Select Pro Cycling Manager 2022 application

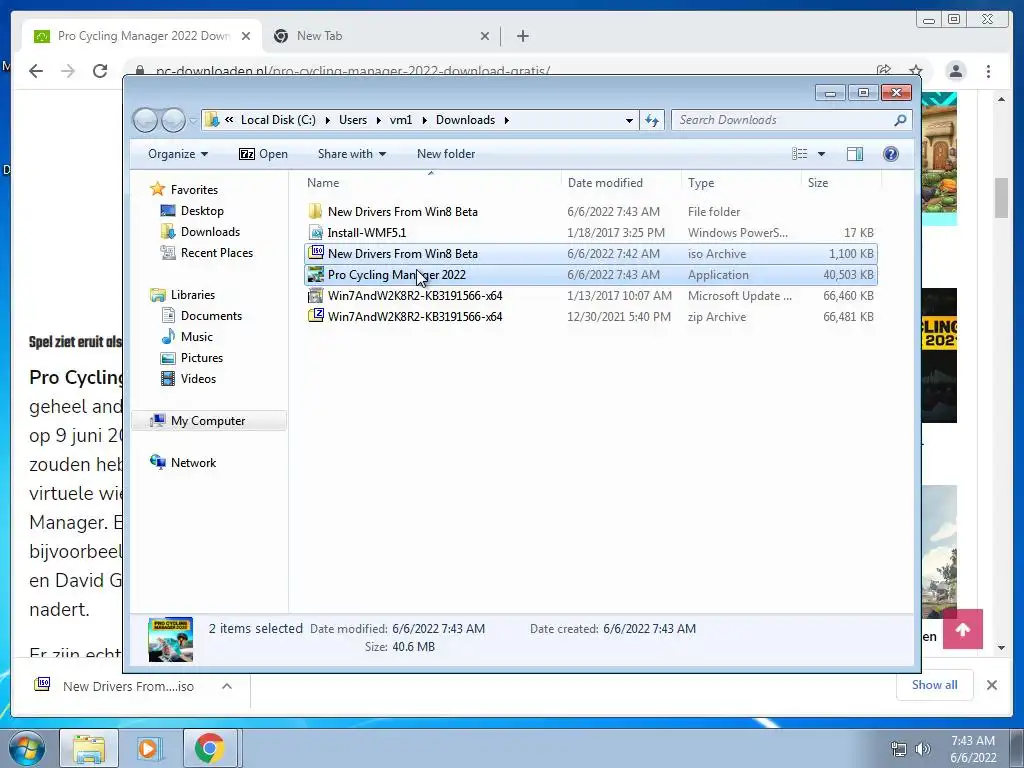tap(591, 274)
